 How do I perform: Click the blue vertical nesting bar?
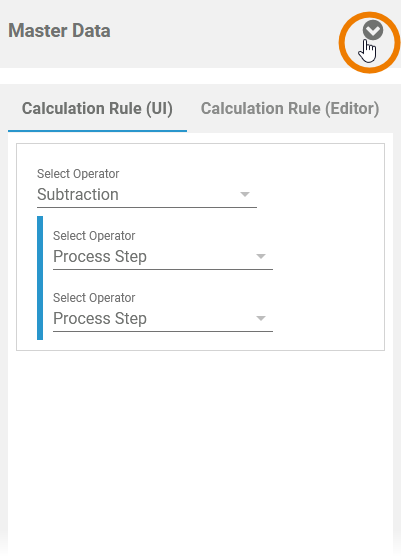[40, 278]
